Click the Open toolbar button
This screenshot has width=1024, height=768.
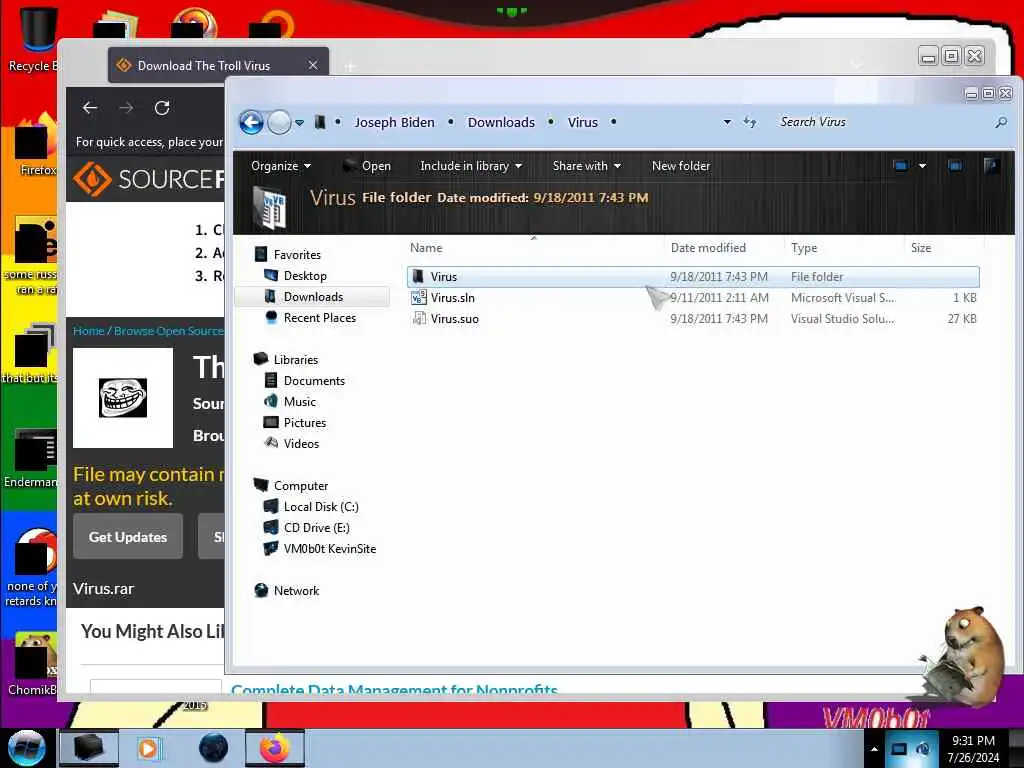click(367, 166)
